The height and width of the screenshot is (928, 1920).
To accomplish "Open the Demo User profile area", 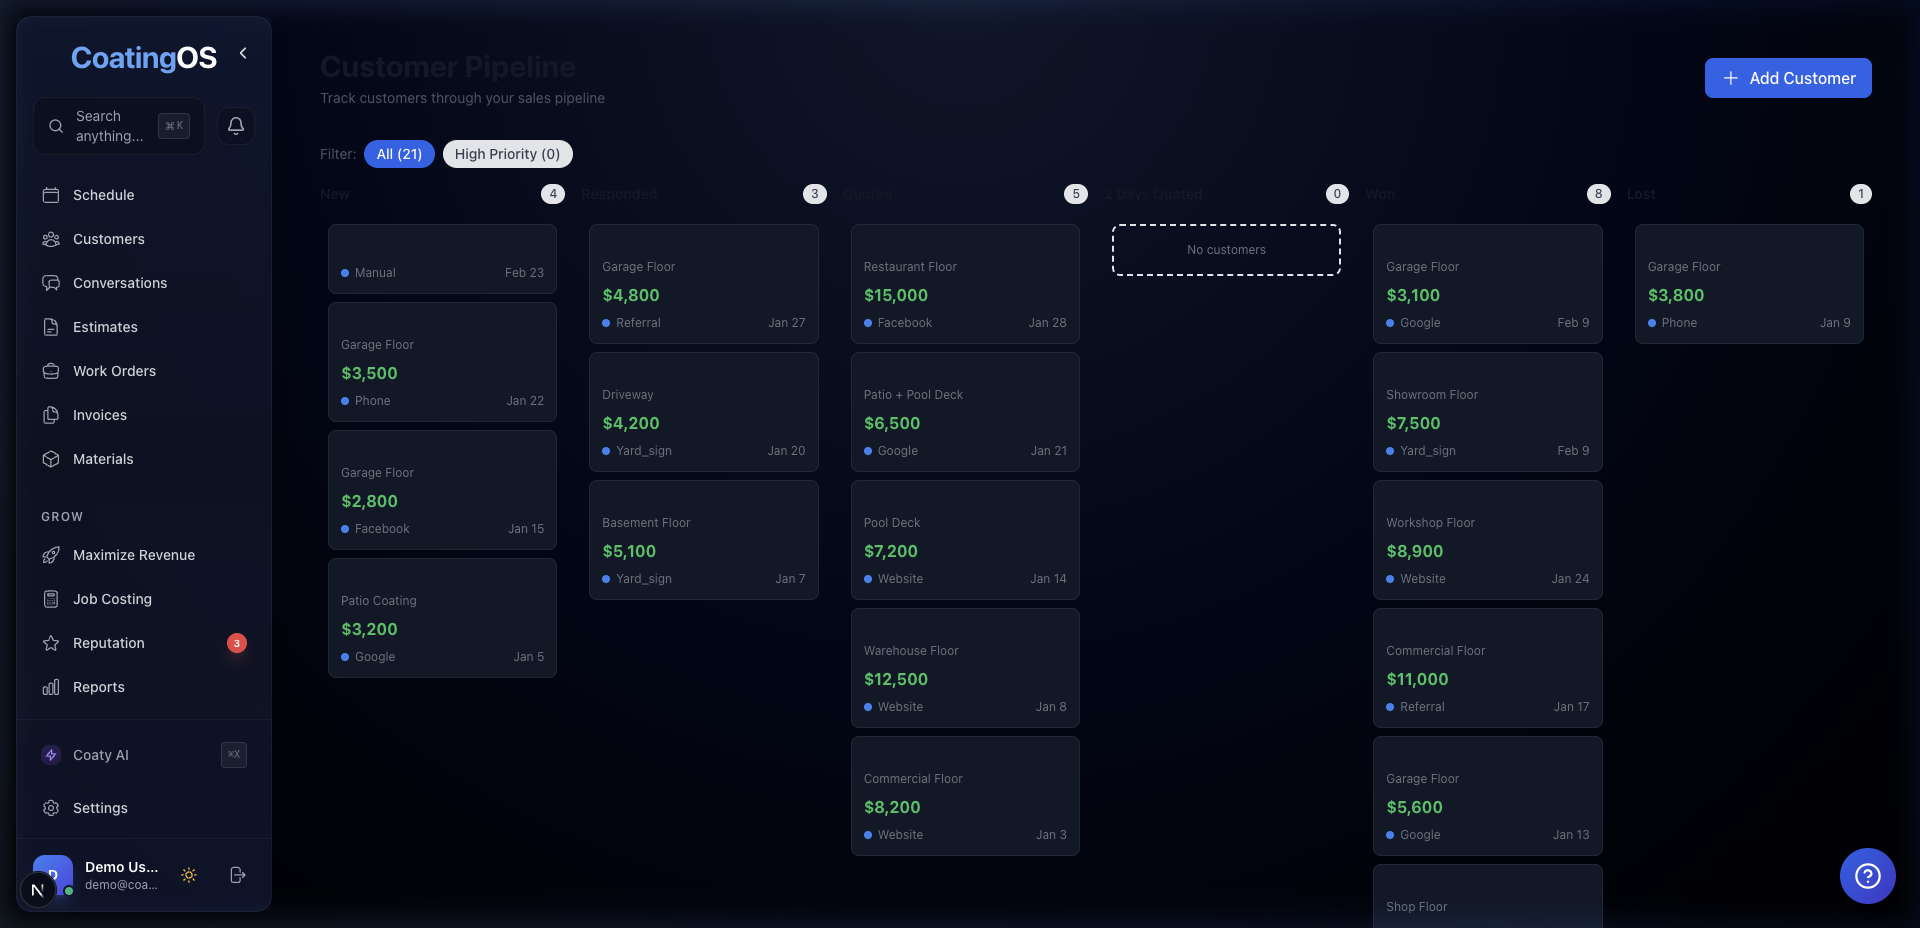I will 120,875.
